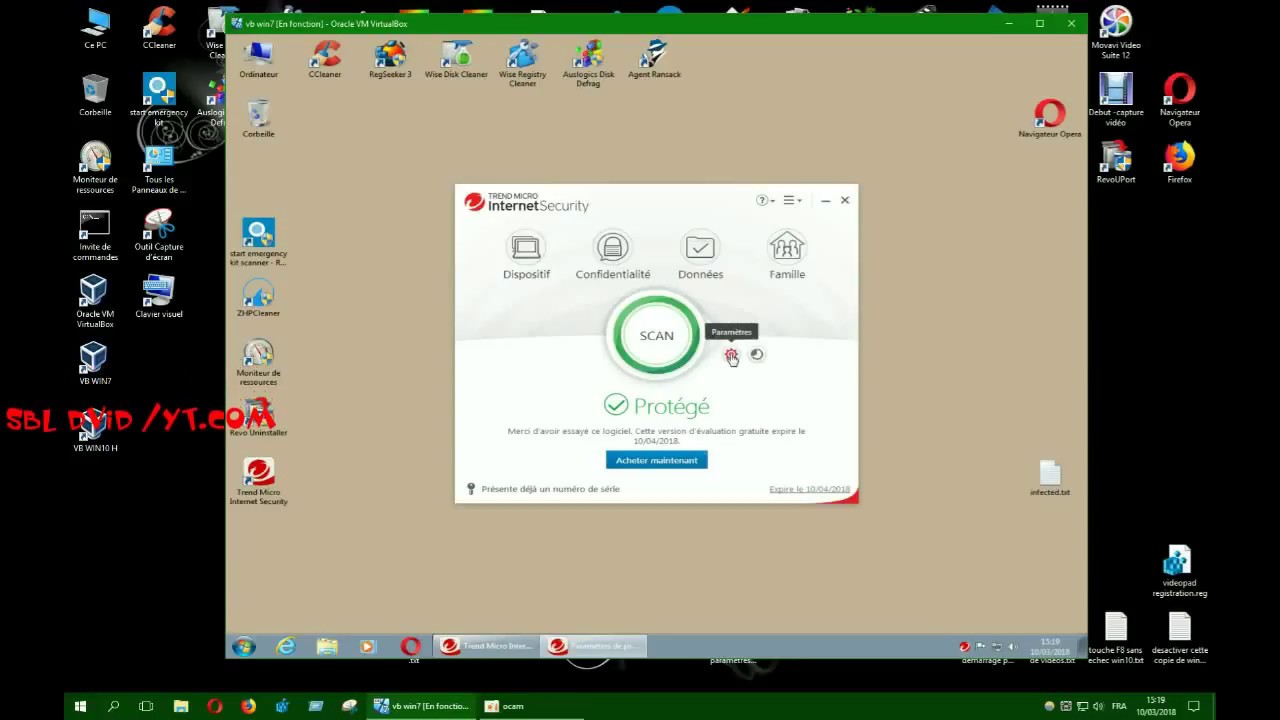Image resolution: width=1280 pixels, height=720 pixels.
Task: Open Windows 7 Start orb in VM
Action: point(243,647)
